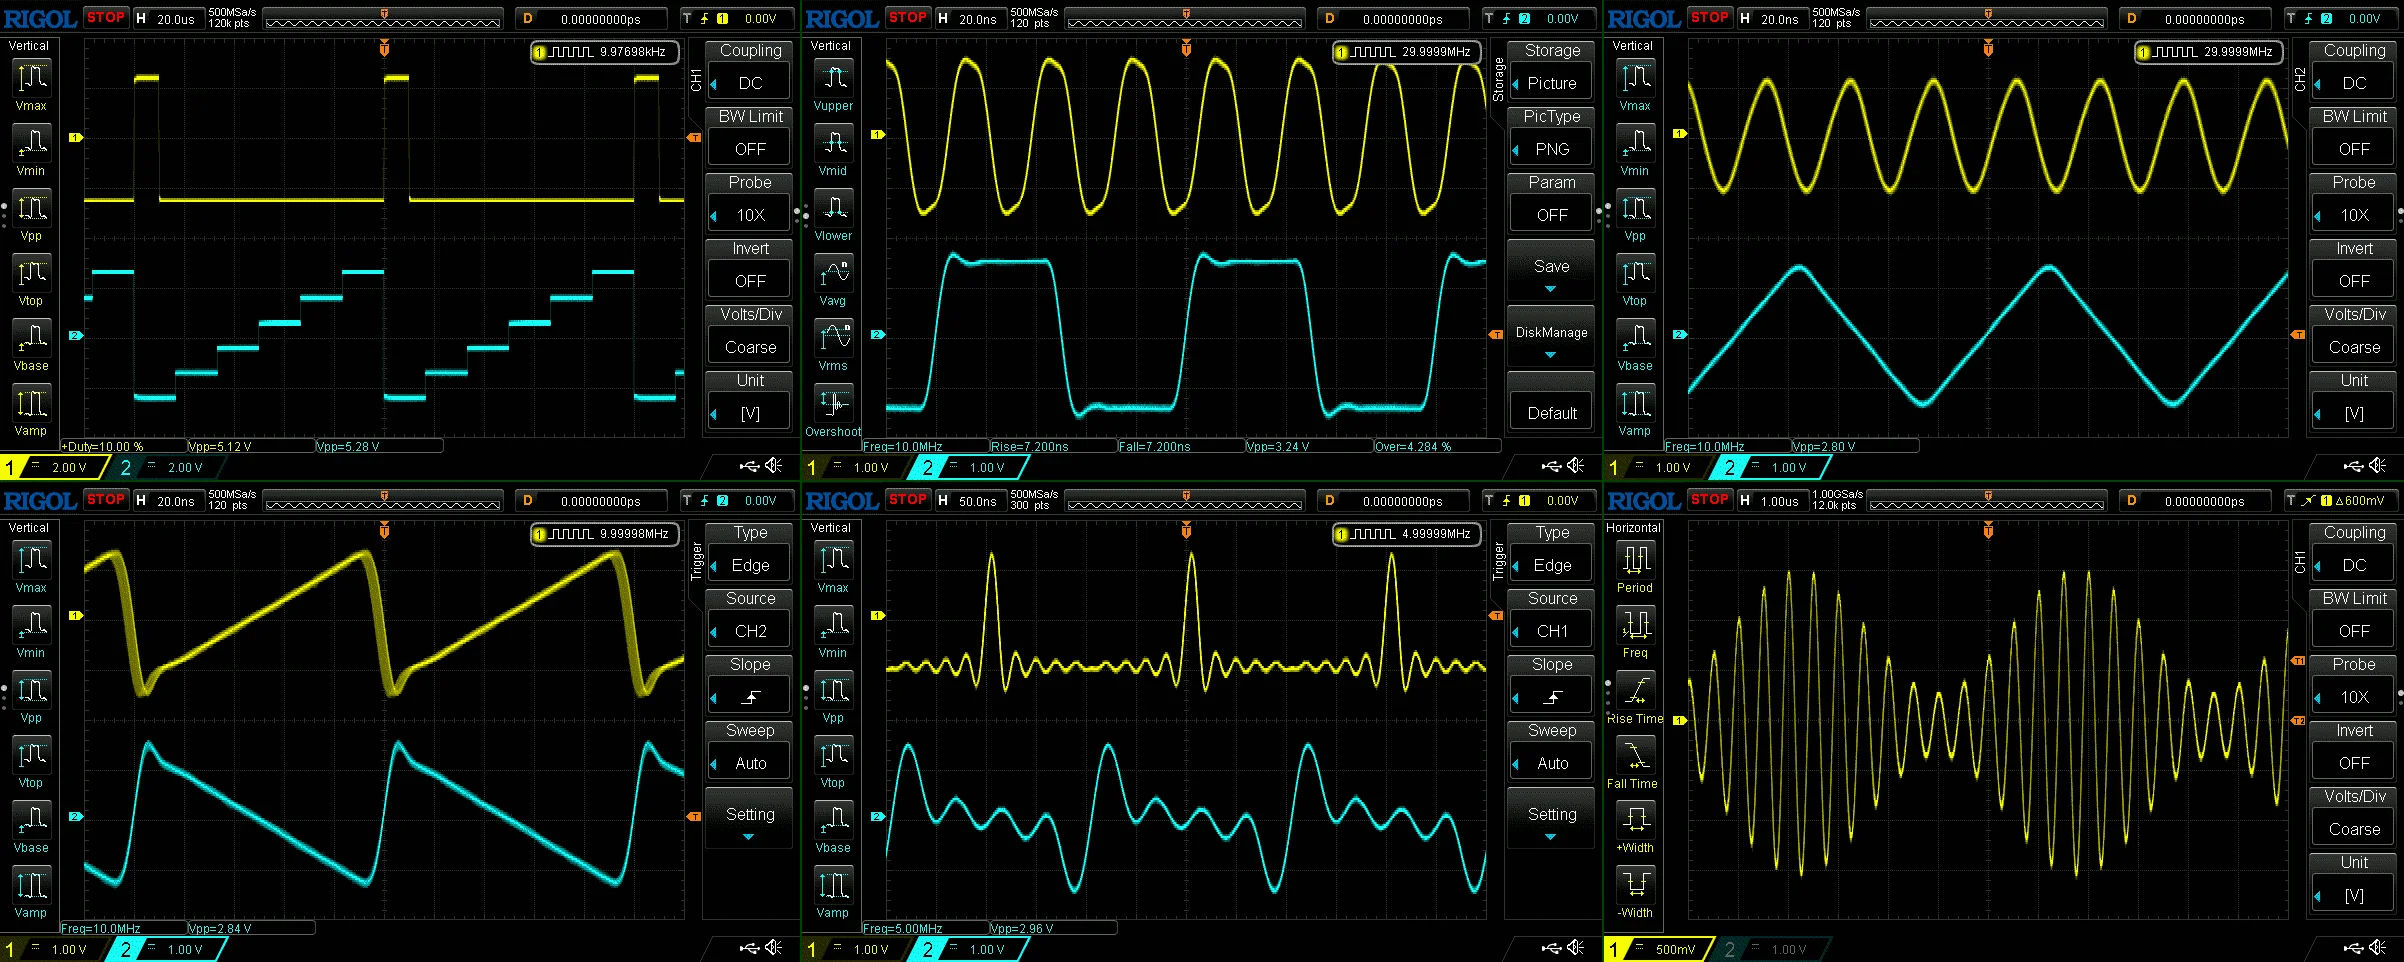Open Coupling DC selector on the staircase screen
Viewport: 2404px width, 962px height.
pos(750,71)
